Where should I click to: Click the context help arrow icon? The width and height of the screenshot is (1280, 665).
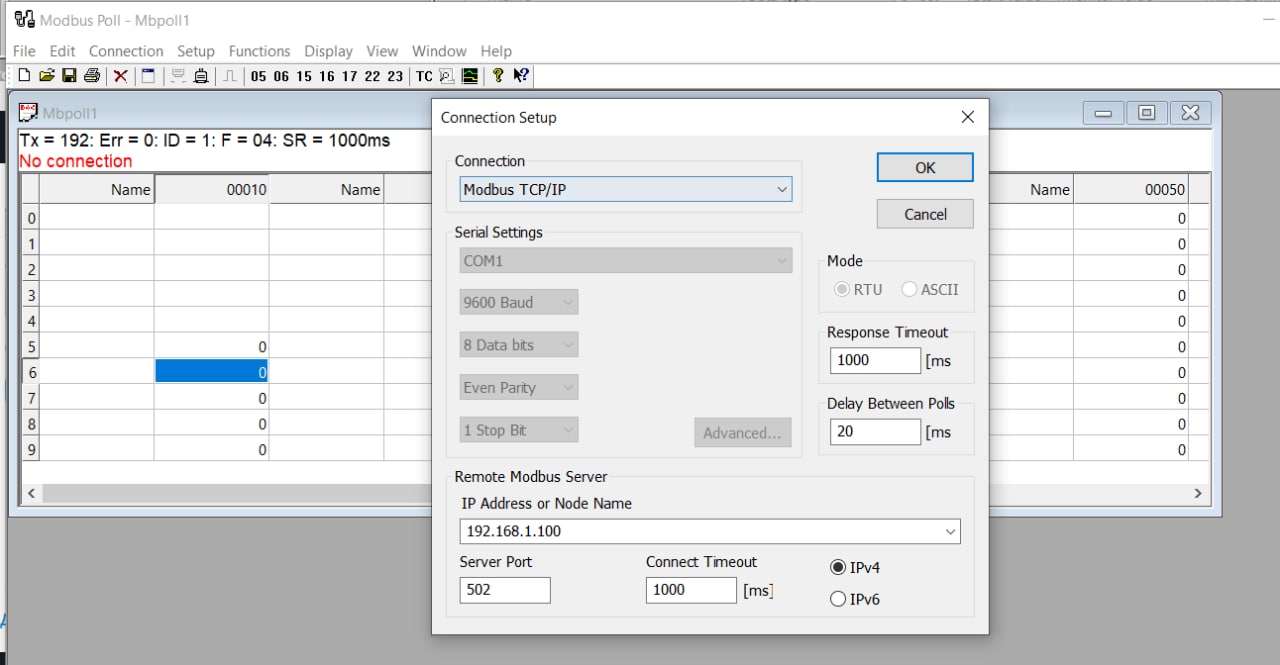[x=521, y=76]
